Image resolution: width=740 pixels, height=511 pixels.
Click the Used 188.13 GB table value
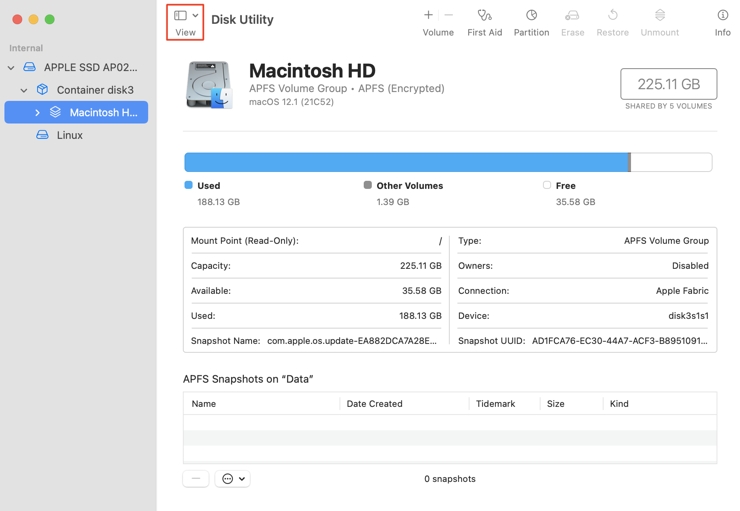tap(420, 316)
